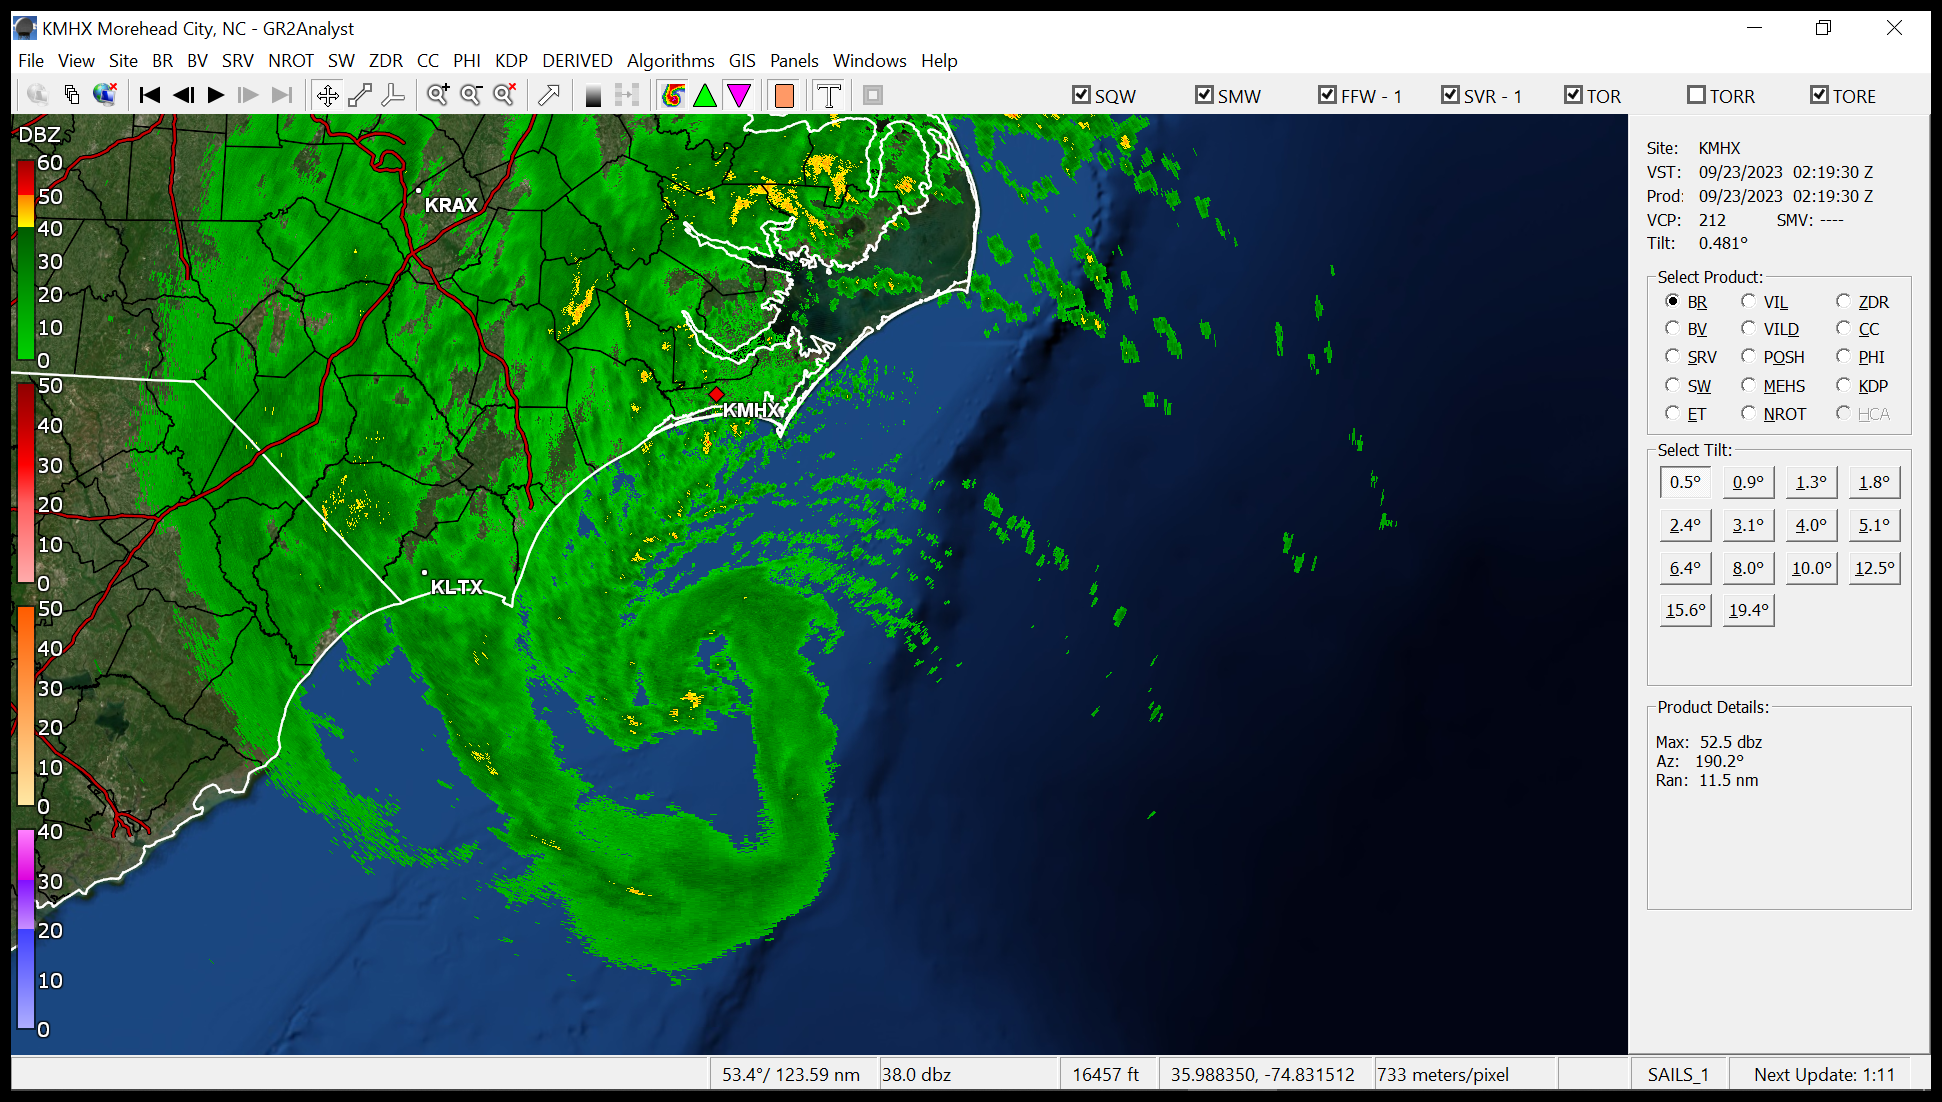Select the 19.4° tilt button

[x=1748, y=610]
